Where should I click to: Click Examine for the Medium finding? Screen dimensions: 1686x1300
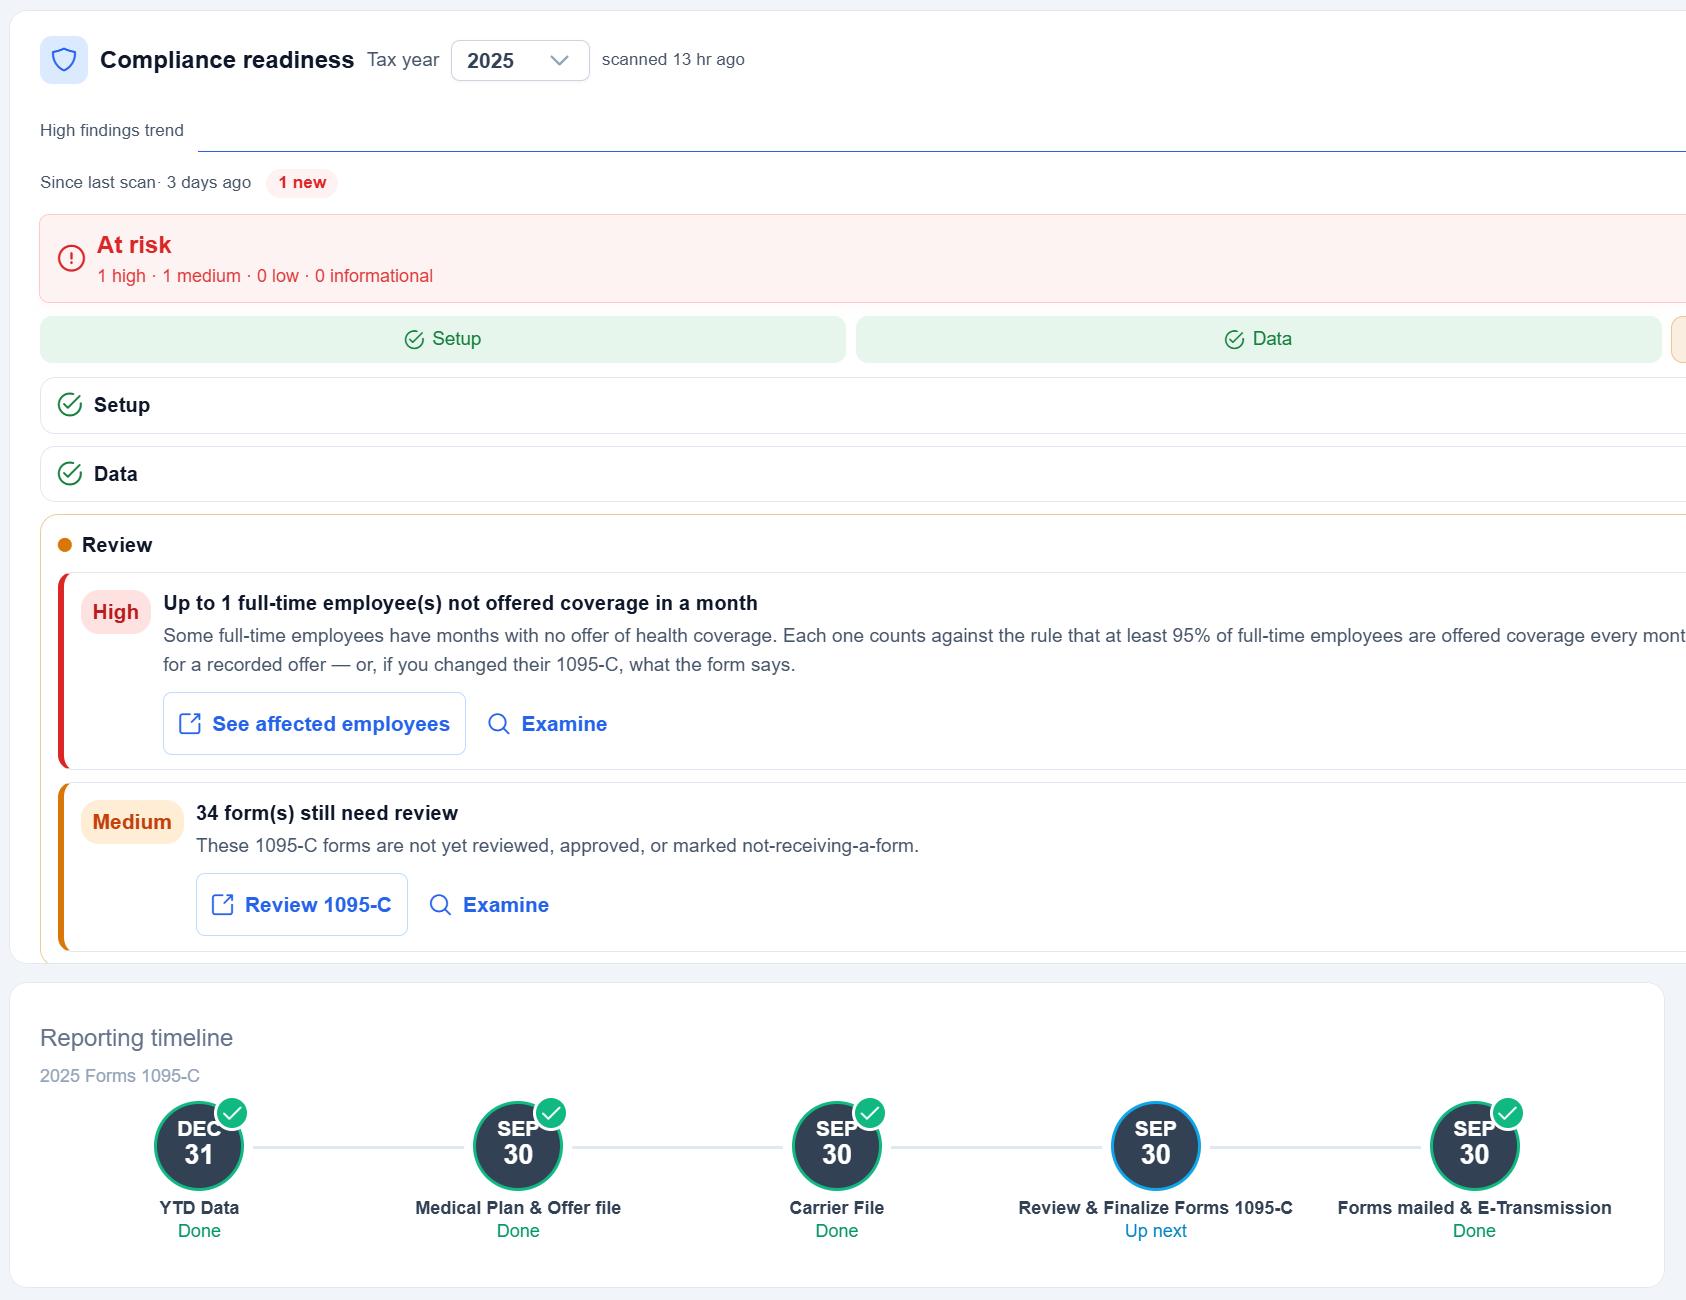pos(489,905)
